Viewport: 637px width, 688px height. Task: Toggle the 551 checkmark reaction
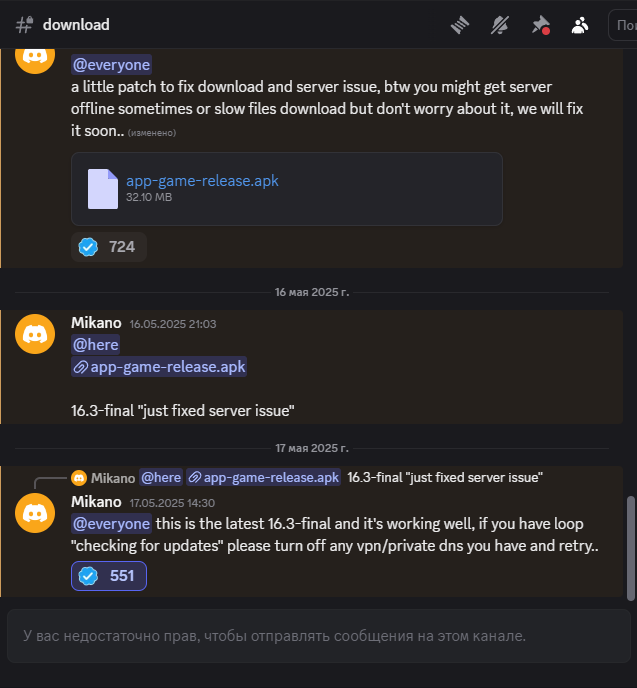[109, 576]
